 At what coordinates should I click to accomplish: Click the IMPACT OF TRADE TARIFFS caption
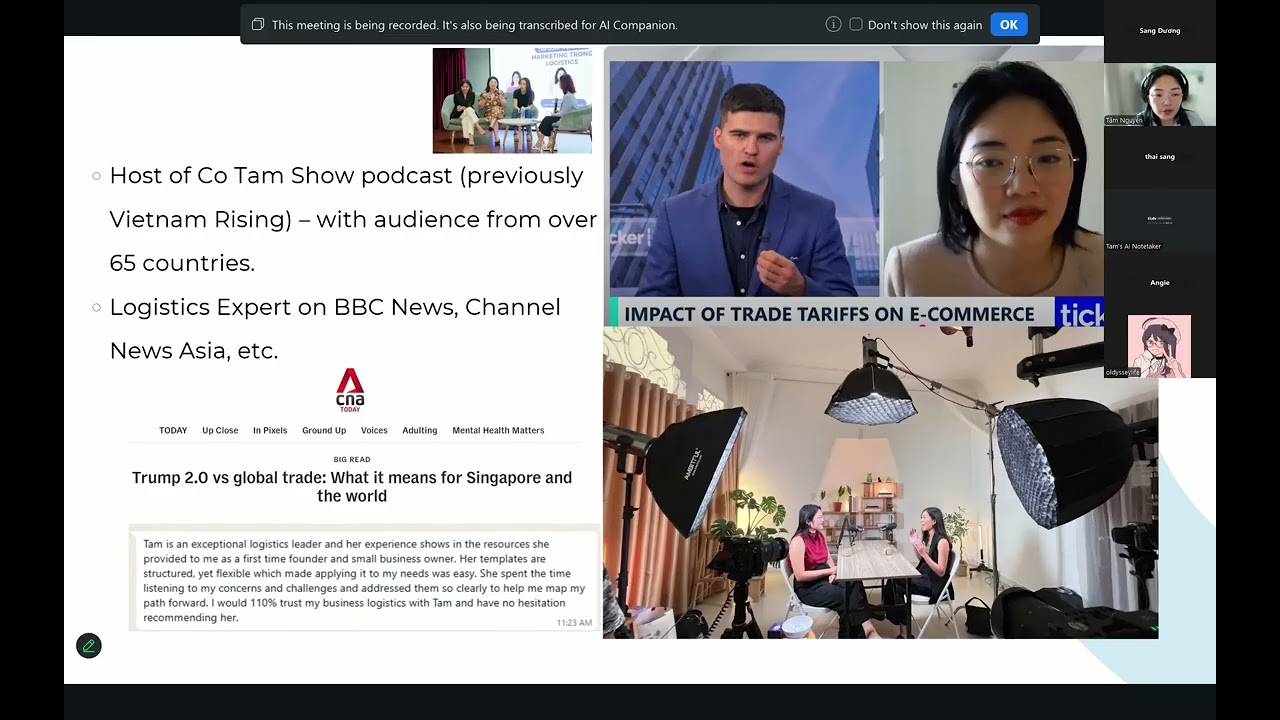[x=829, y=314]
